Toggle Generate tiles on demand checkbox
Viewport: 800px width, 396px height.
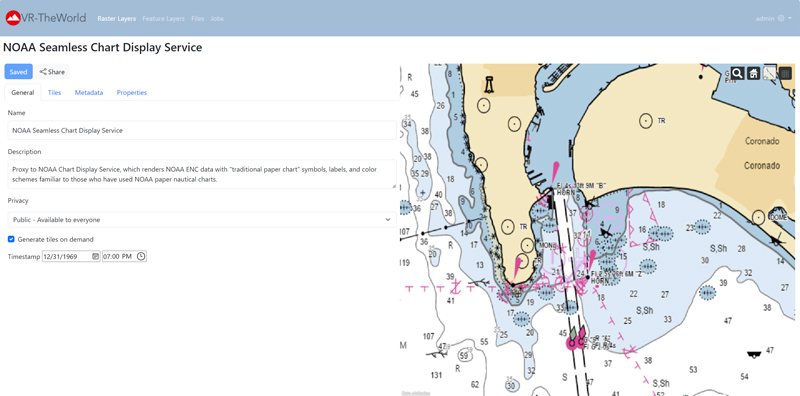(x=11, y=239)
